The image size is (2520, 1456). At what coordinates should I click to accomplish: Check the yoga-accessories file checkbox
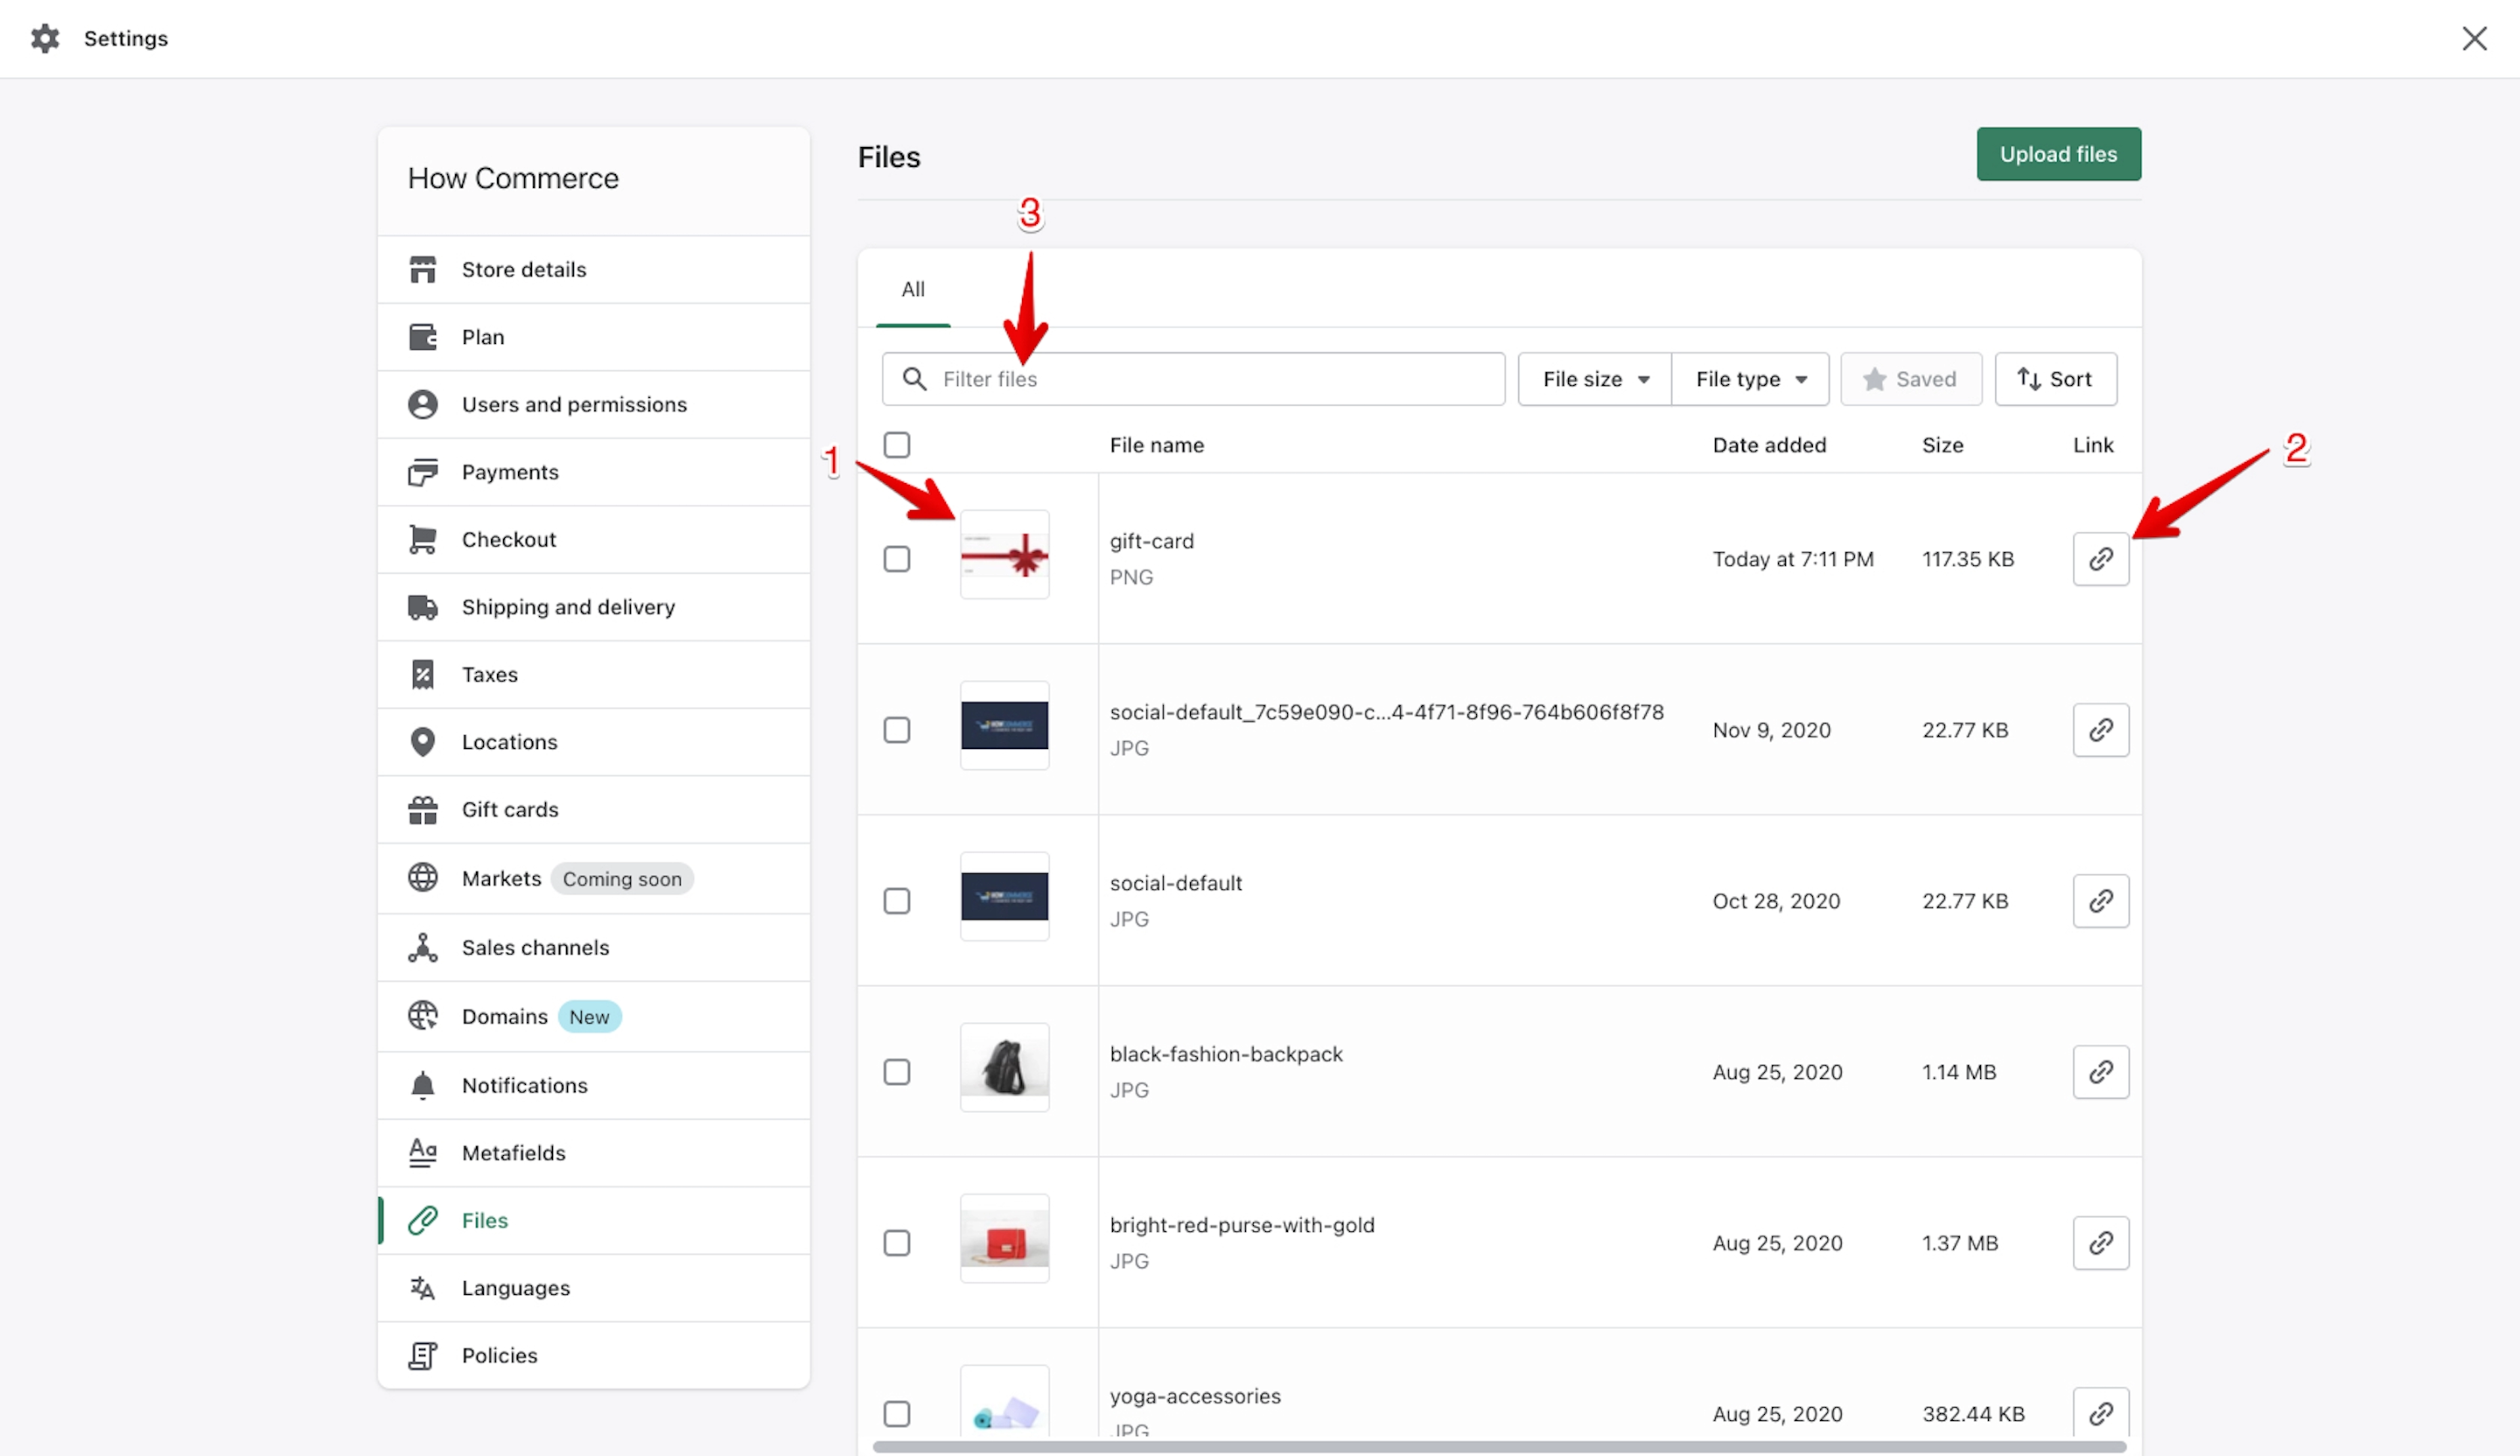(x=897, y=1414)
